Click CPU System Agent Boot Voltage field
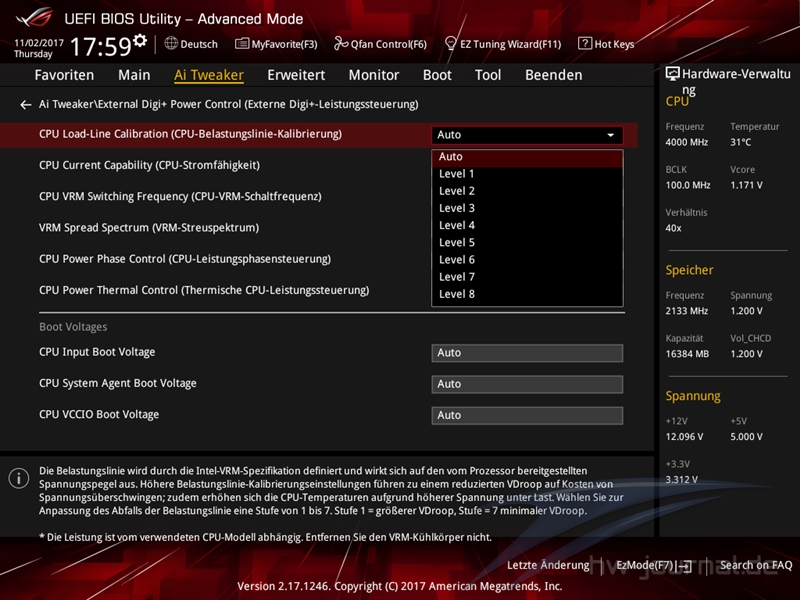The width and height of the screenshot is (800, 600). coord(527,384)
